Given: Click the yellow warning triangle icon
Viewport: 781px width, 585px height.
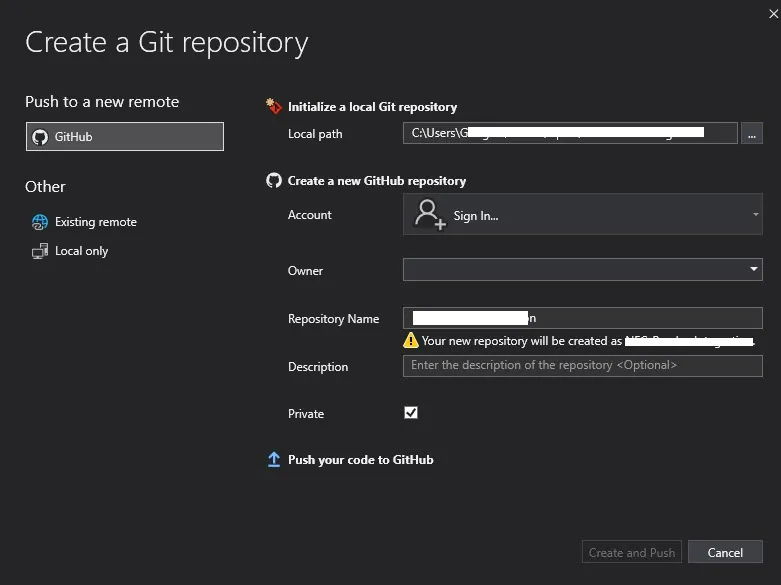Looking at the screenshot, I should [411, 341].
